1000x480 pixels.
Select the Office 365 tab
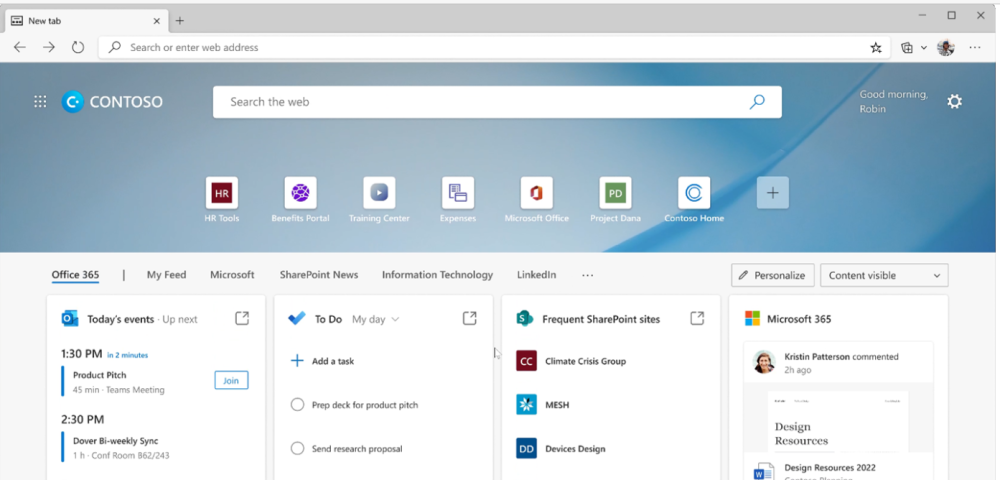tap(75, 275)
